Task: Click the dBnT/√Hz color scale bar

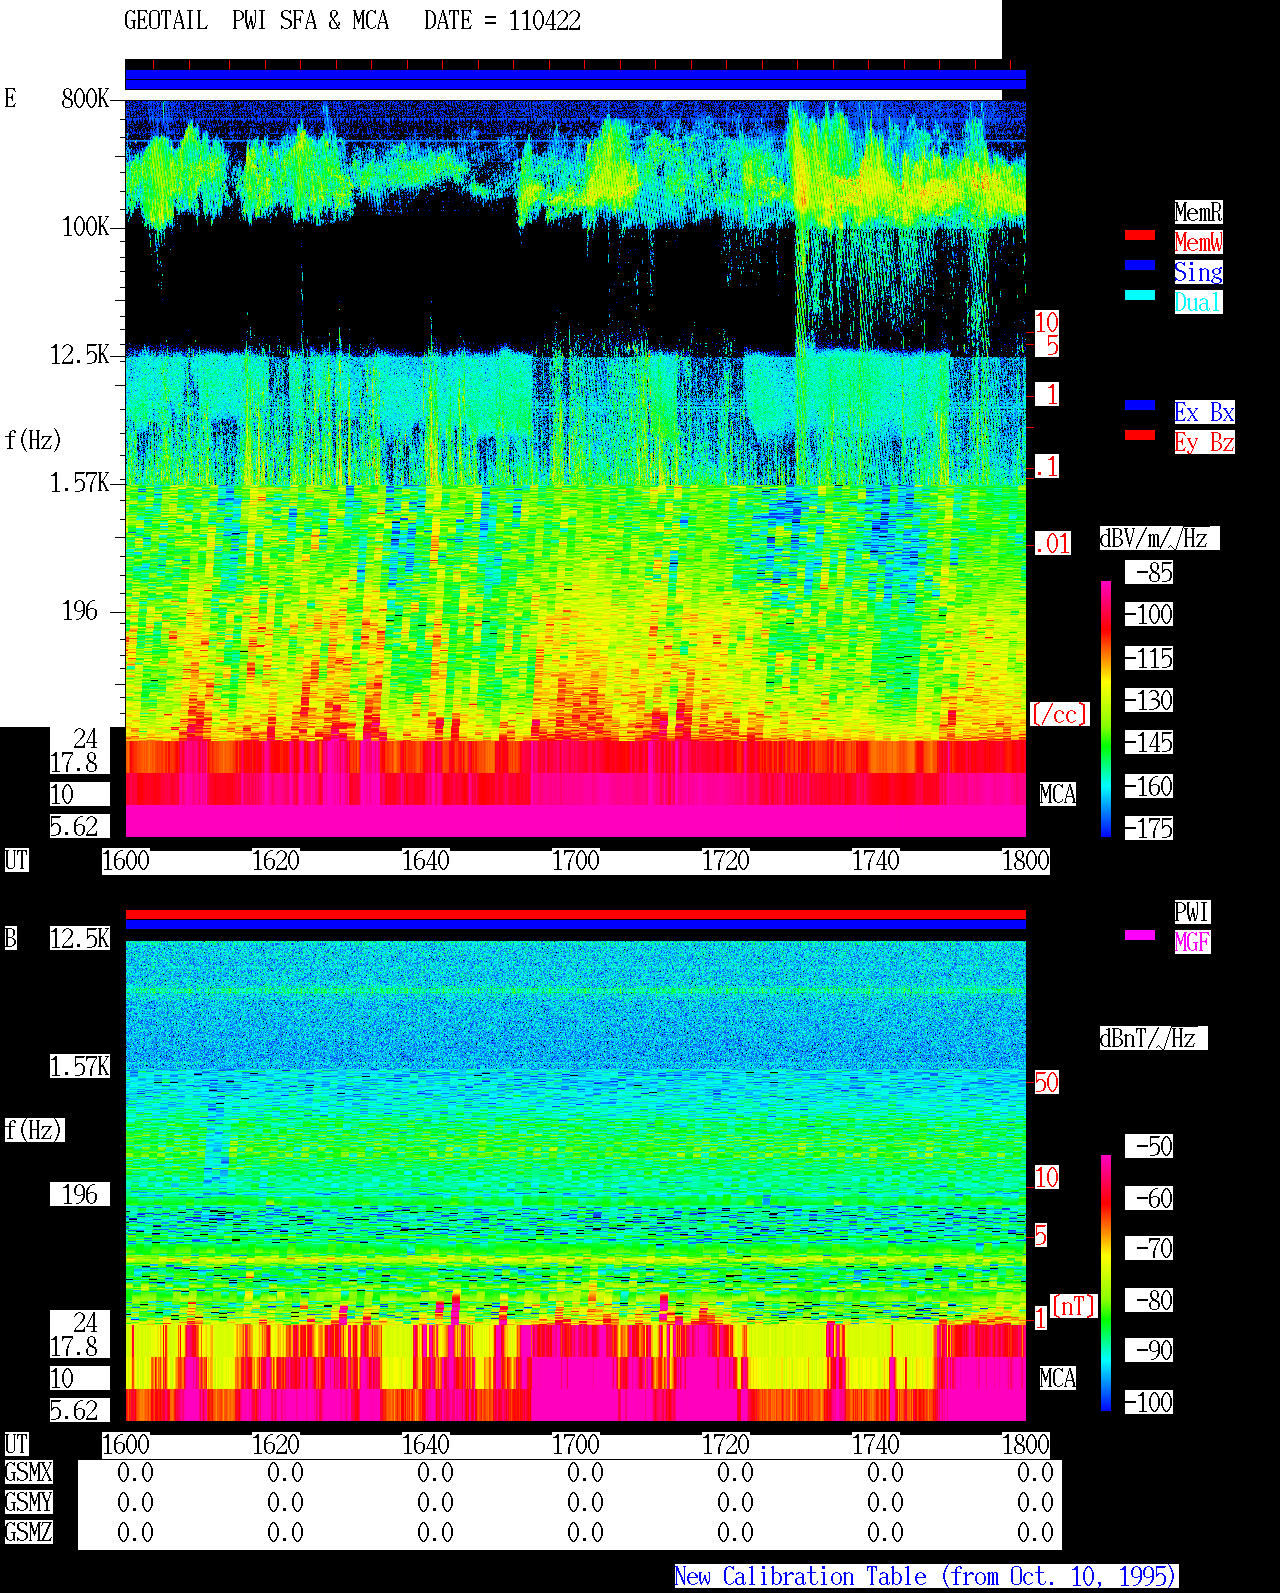Action: 1106,1283
